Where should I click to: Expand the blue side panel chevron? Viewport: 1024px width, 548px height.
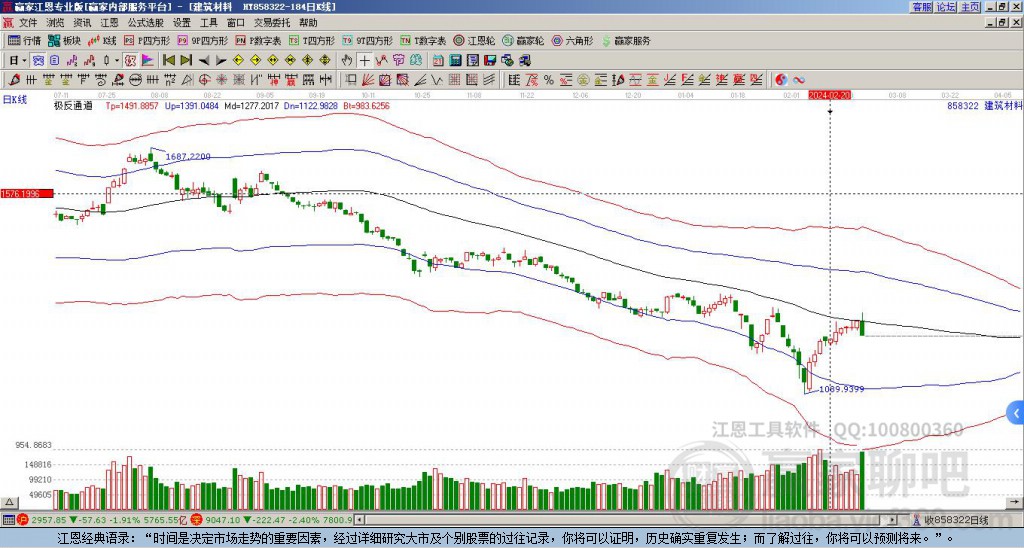pyautogui.click(x=1016, y=413)
